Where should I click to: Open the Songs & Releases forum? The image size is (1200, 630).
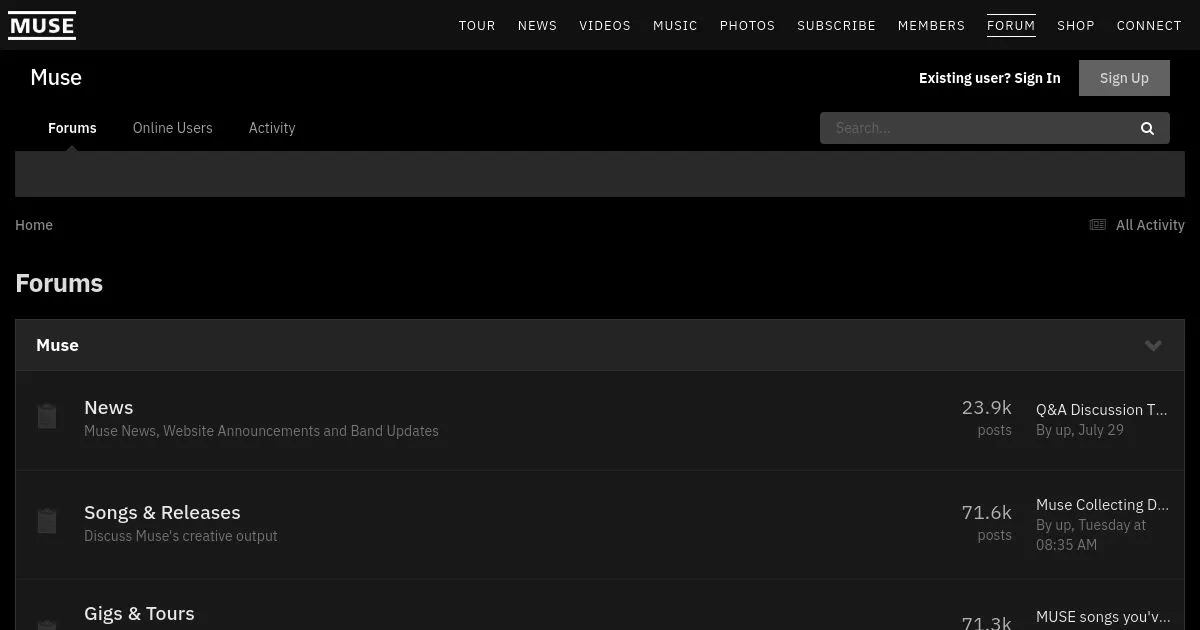pyautogui.click(x=162, y=512)
